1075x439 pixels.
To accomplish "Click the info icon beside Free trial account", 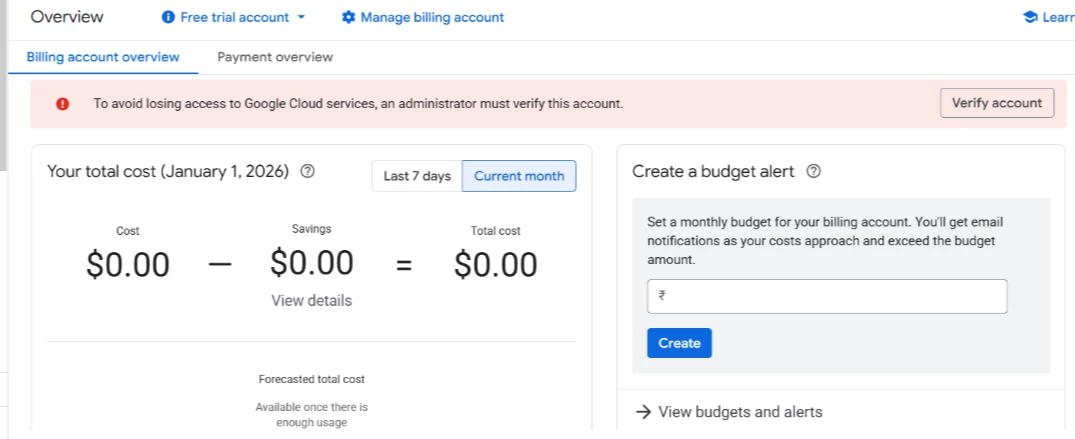I will click(x=168, y=17).
